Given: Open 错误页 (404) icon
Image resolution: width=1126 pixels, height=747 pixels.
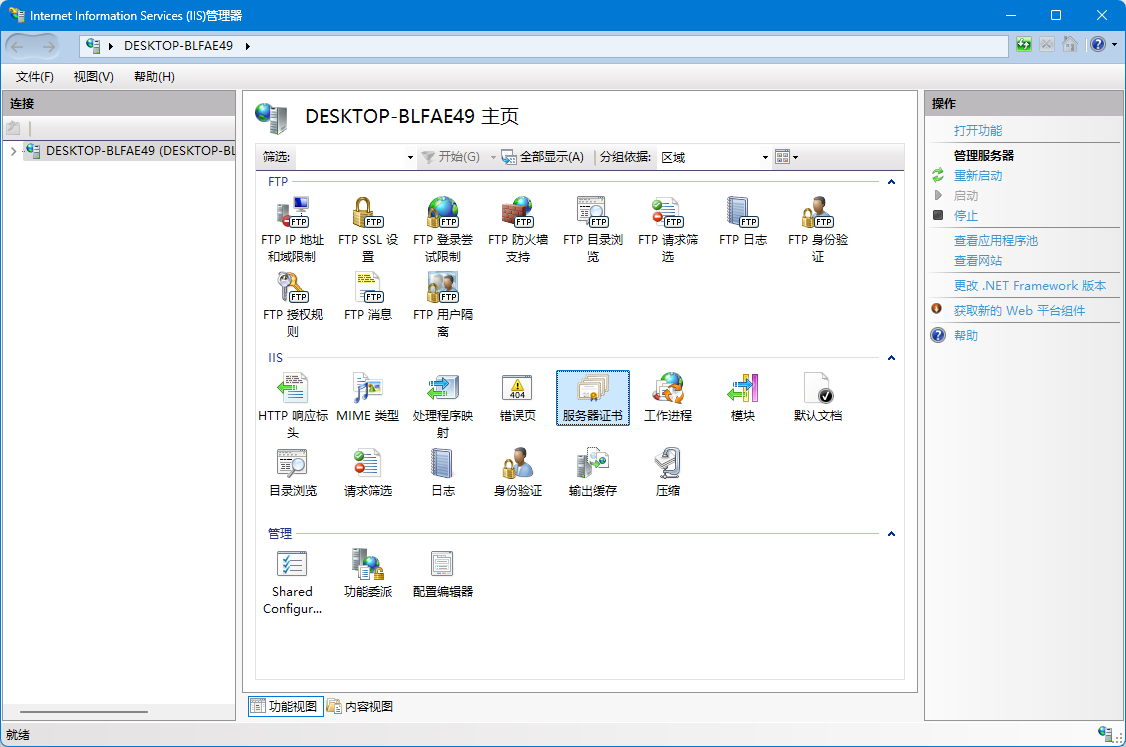Looking at the screenshot, I should click(518, 397).
